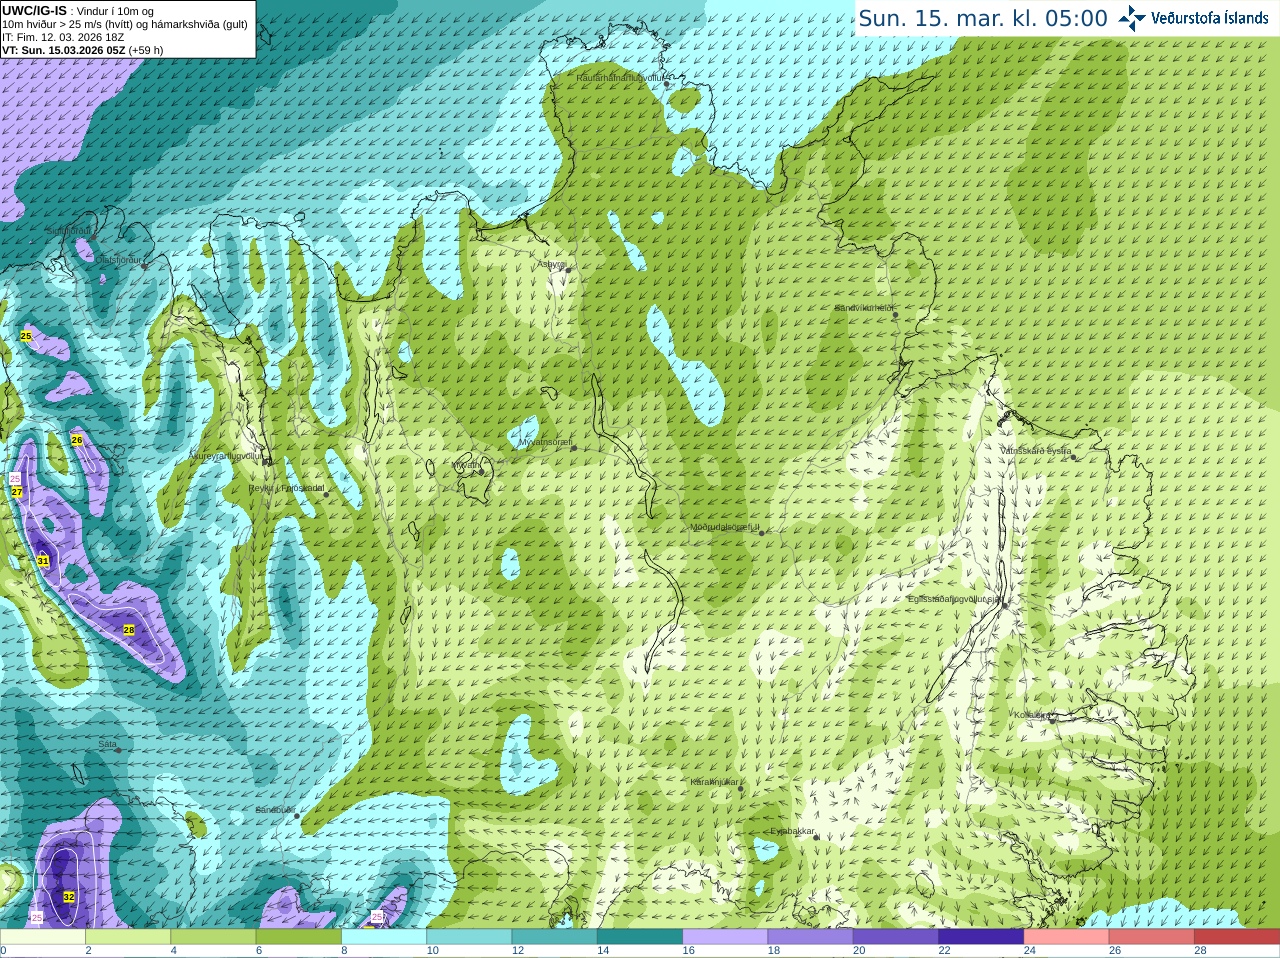Image resolution: width=1280 pixels, height=958 pixels.
Task: Click the VT: Sun. 15.03.2026 05Z line
Action: point(82,50)
